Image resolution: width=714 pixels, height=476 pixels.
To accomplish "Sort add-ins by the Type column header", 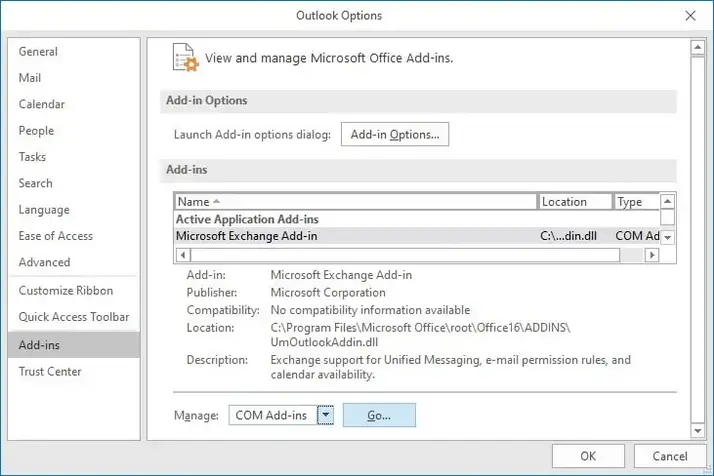I will [636, 202].
